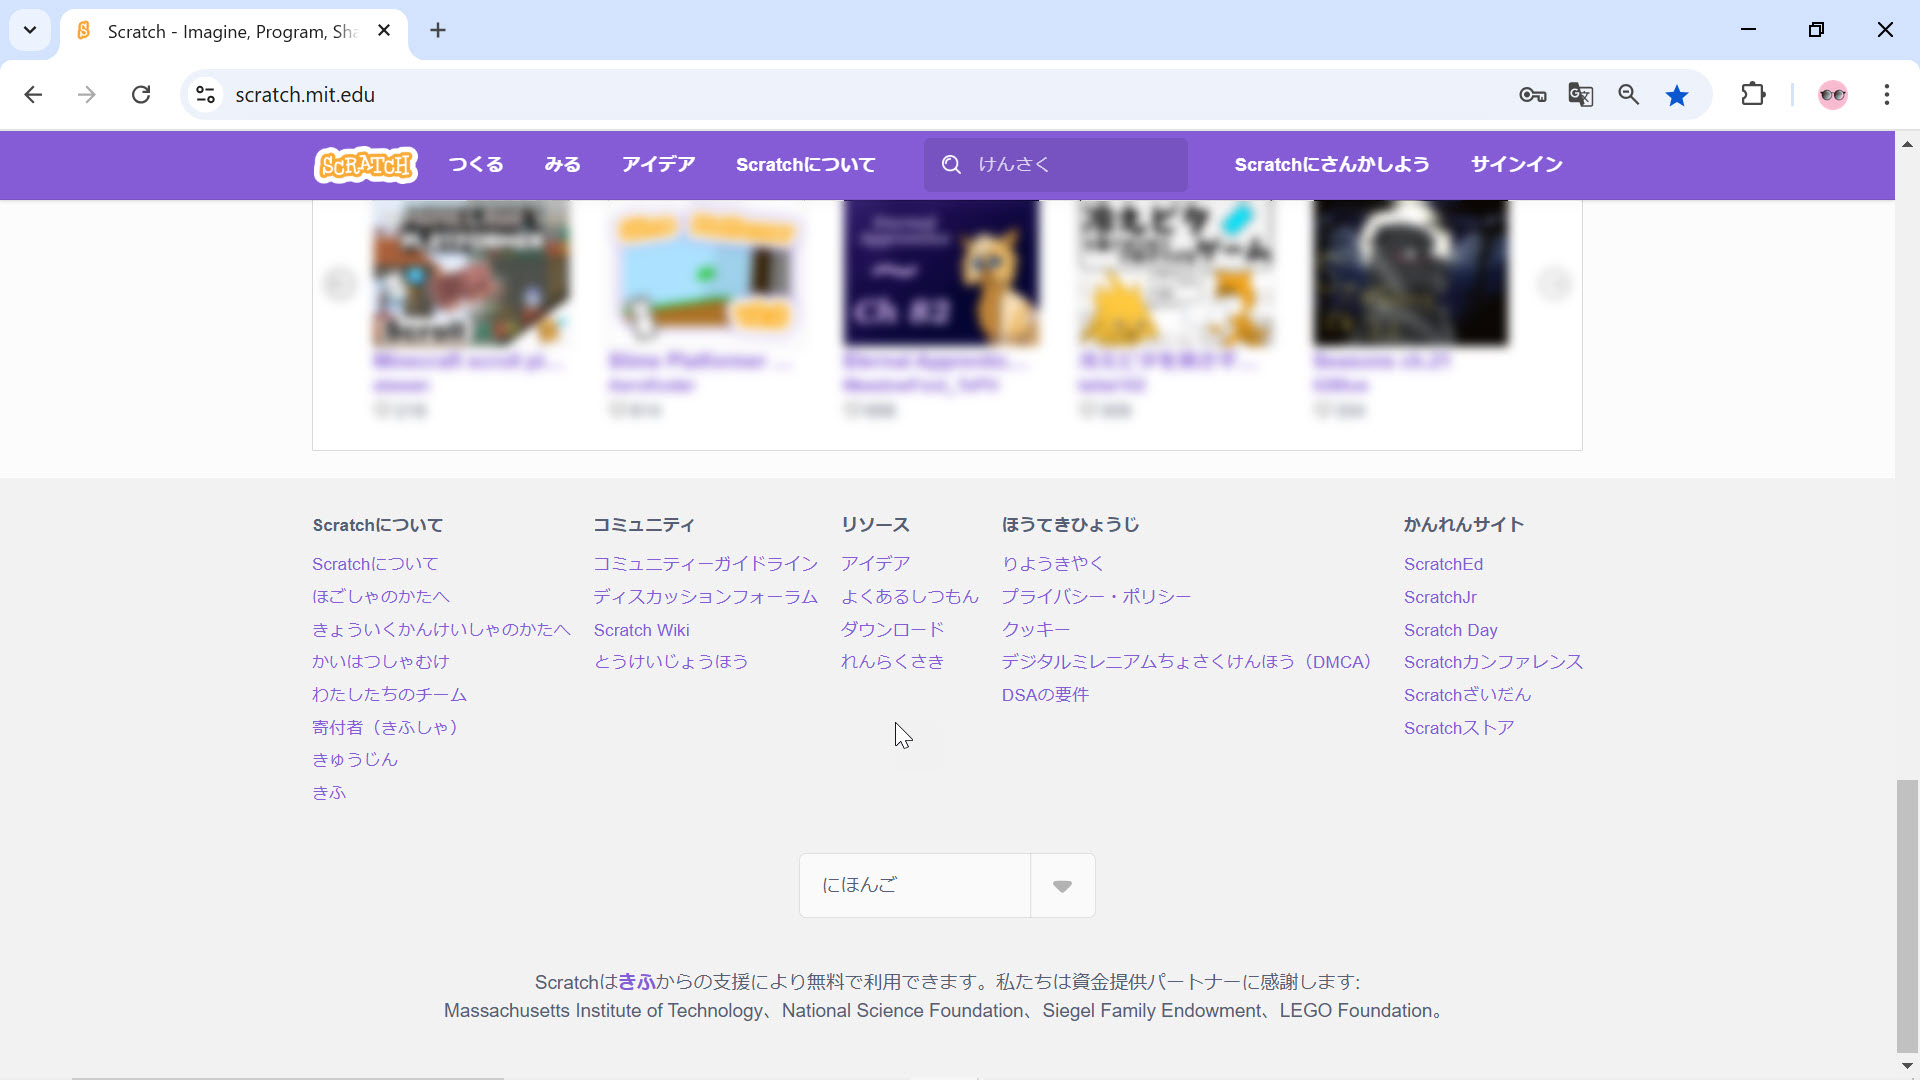
Task: Open れんらくさき link
Action: [893, 662]
